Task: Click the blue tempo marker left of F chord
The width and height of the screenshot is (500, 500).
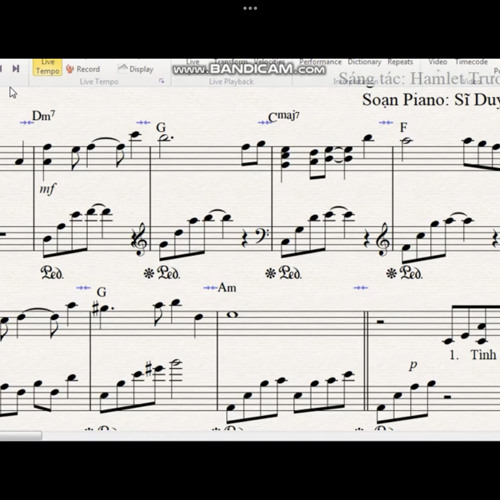Action: [x=386, y=123]
